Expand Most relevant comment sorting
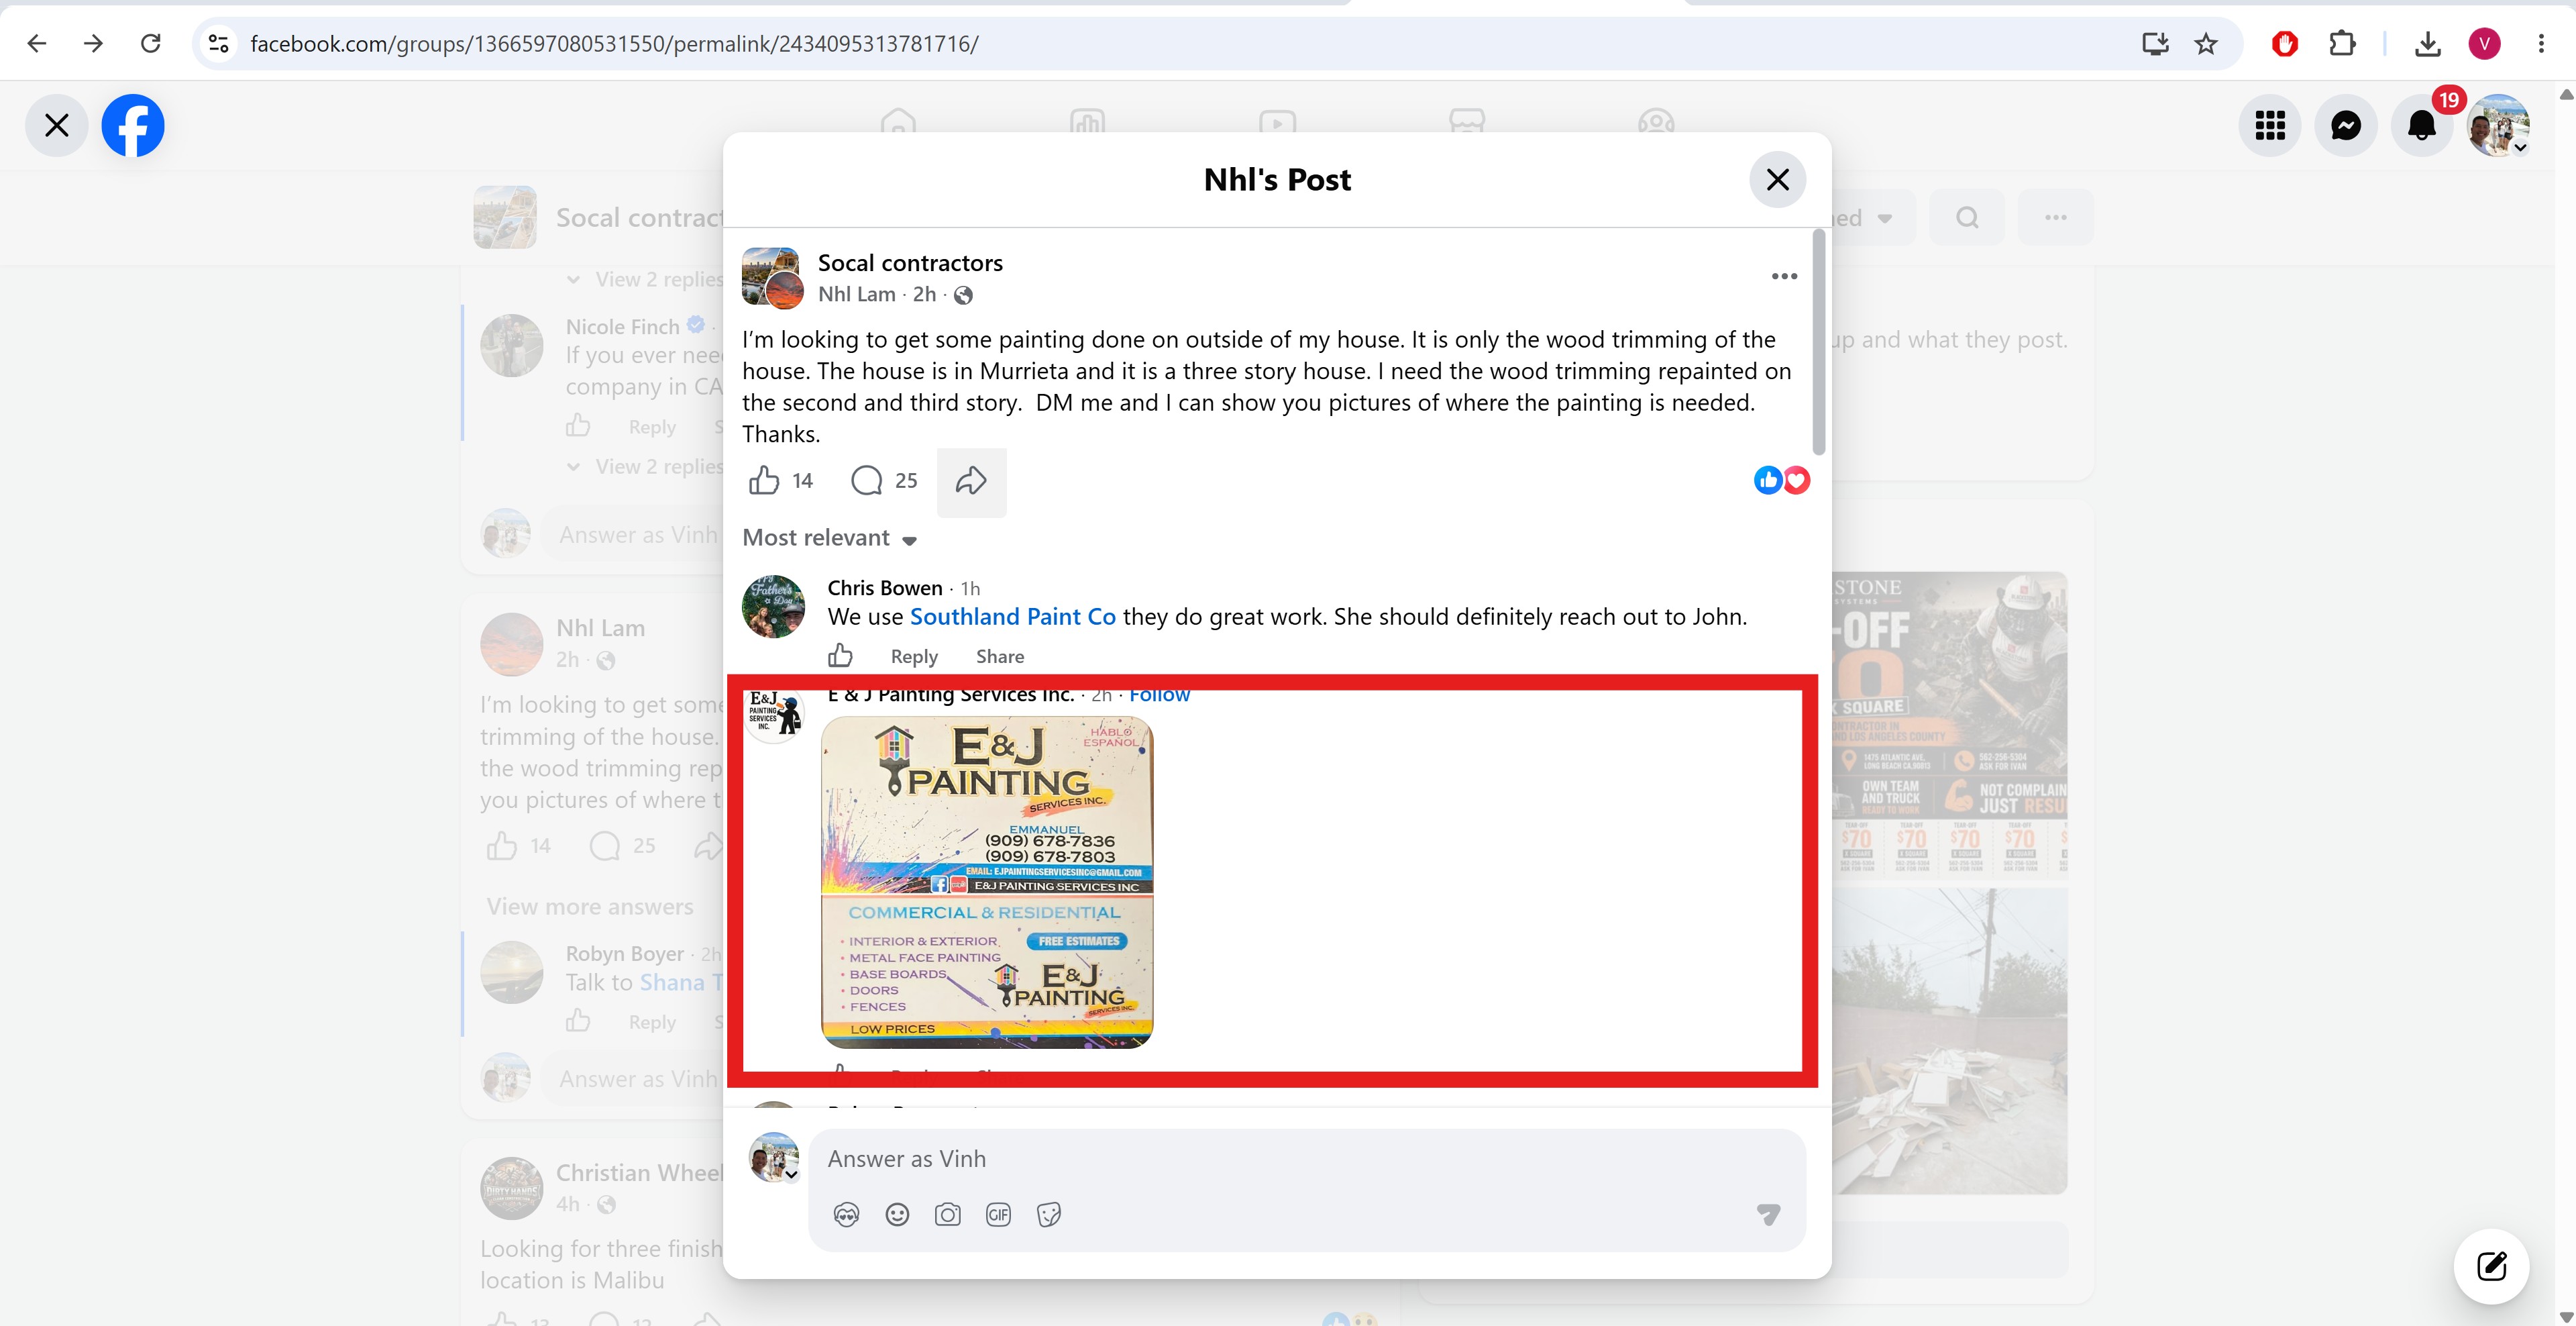This screenshot has width=2576, height=1326. pyautogui.click(x=830, y=538)
